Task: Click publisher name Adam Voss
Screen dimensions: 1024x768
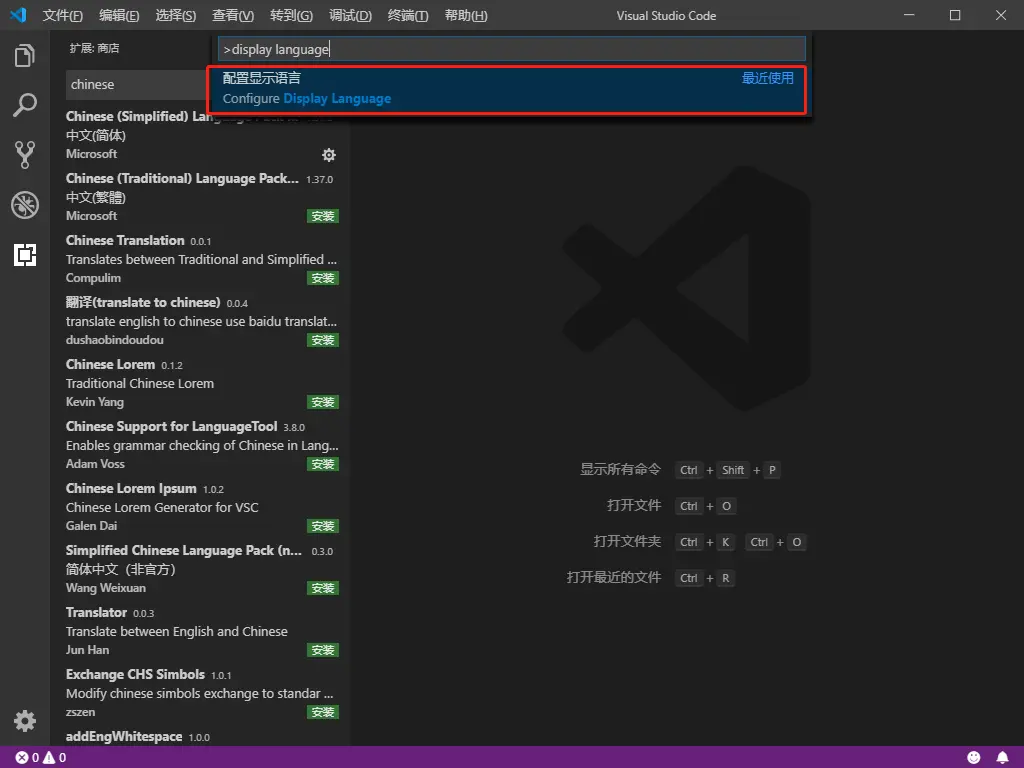Action: point(95,464)
